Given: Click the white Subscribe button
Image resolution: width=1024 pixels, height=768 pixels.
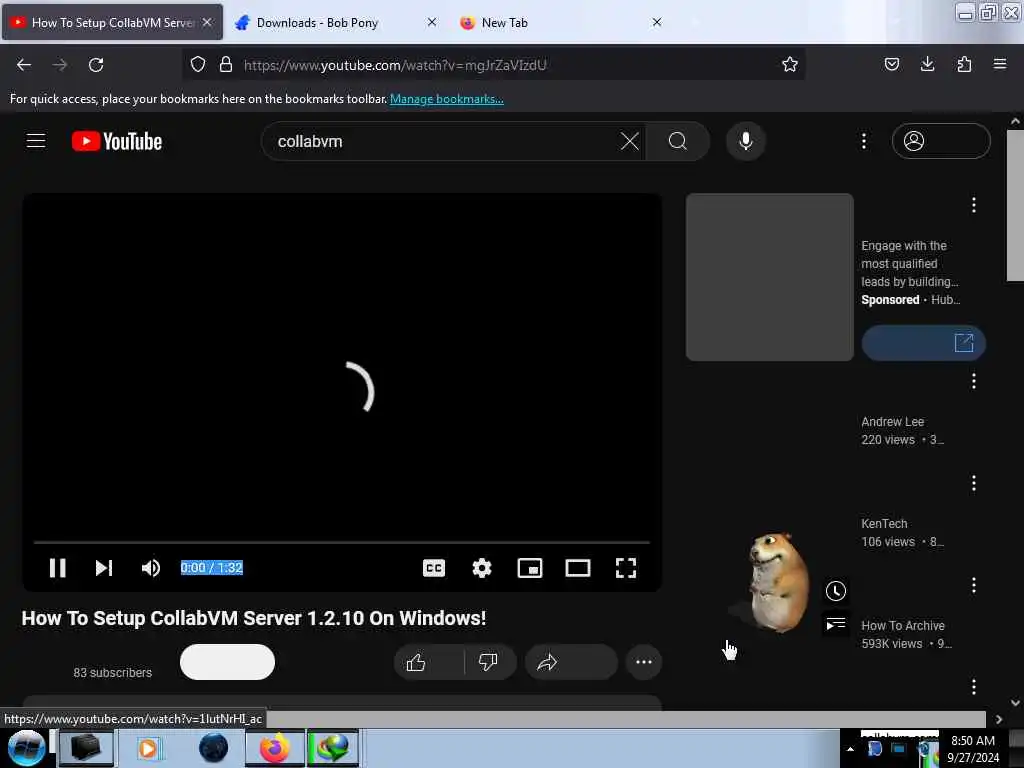Looking at the screenshot, I should 227,662.
